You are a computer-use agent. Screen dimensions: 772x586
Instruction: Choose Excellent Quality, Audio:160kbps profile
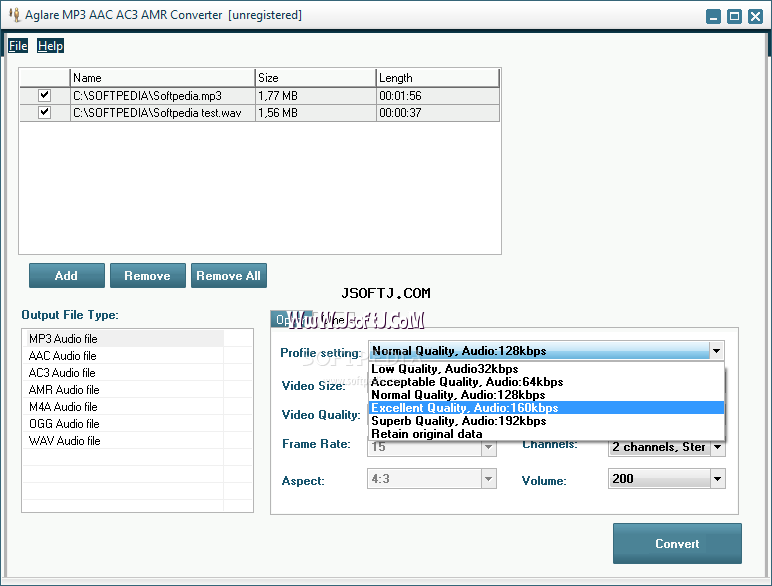click(547, 408)
